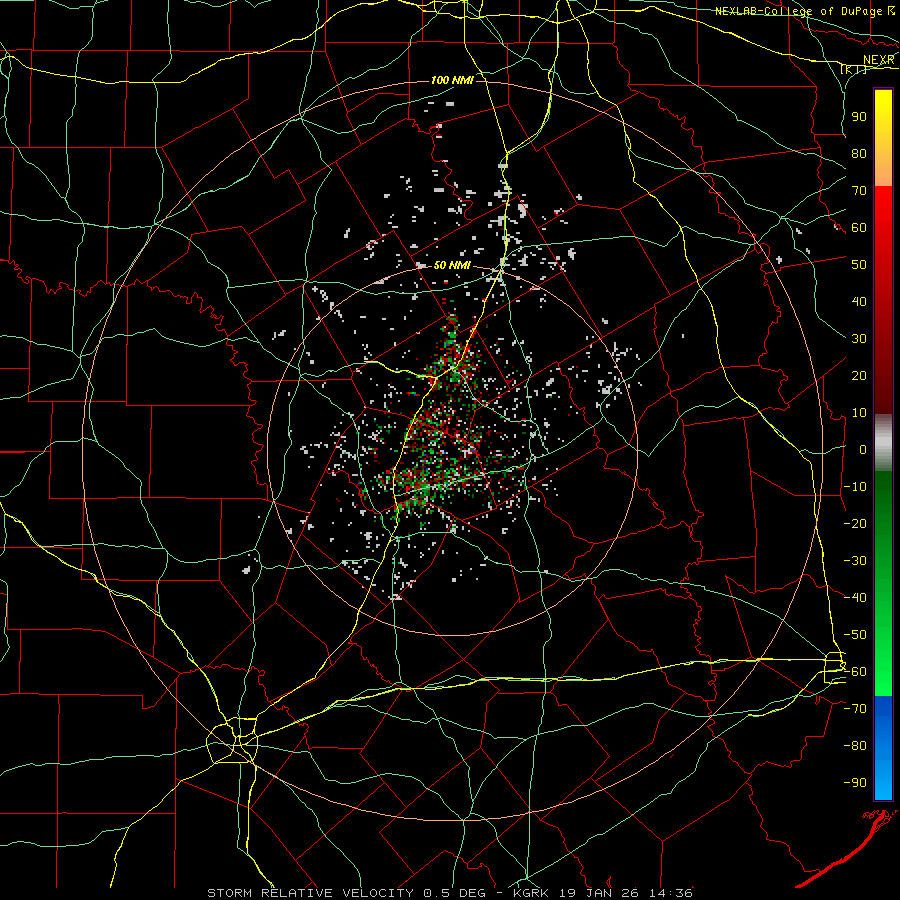Click the 50 NMI range ring label
The width and height of the screenshot is (900, 900).
click(x=452, y=265)
